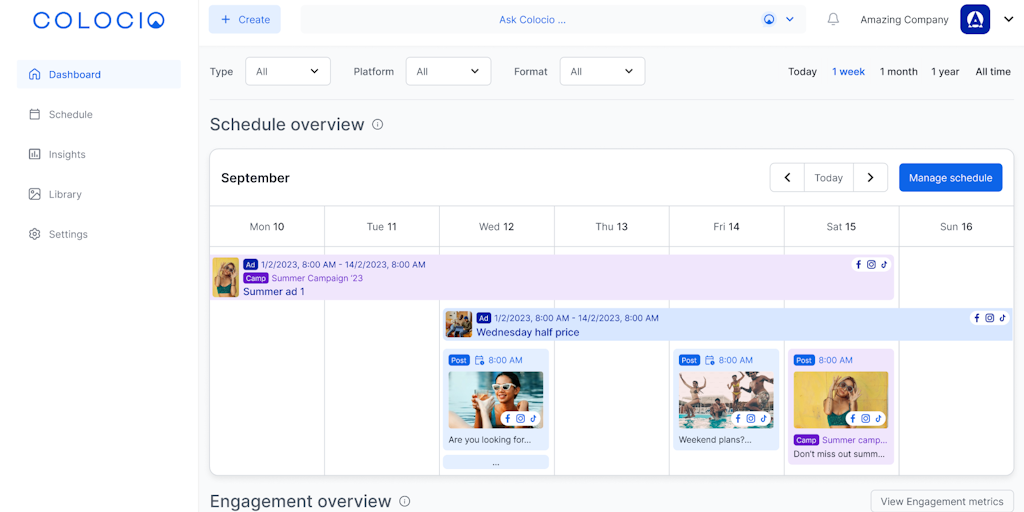Open Insights in the sidebar
Screen dimensions: 1024x512
(67, 154)
